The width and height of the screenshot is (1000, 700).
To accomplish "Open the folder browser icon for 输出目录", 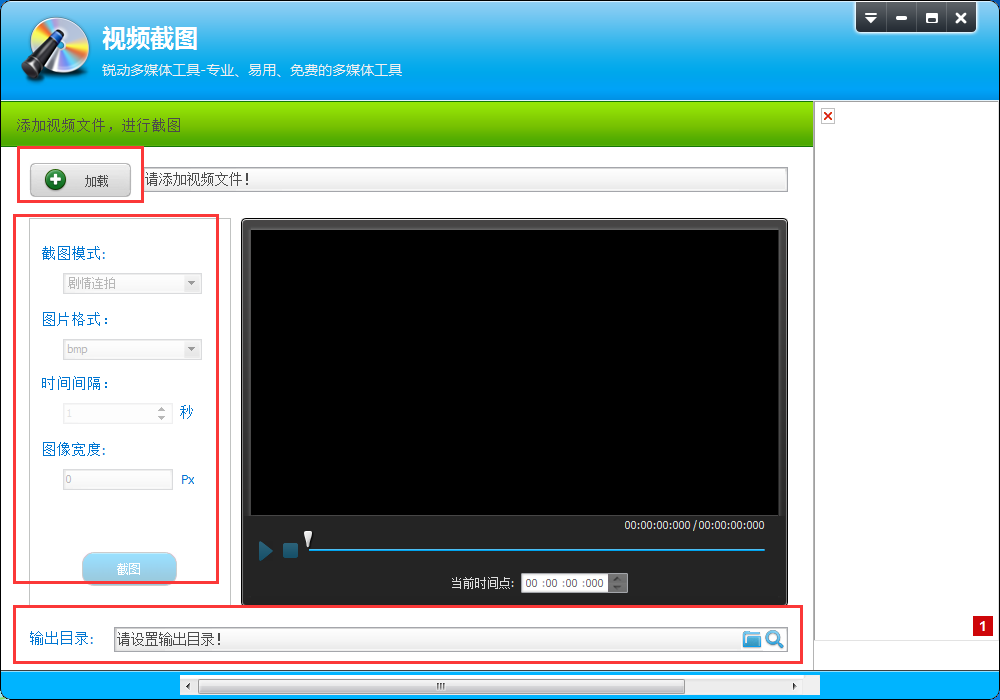I will pos(752,639).
